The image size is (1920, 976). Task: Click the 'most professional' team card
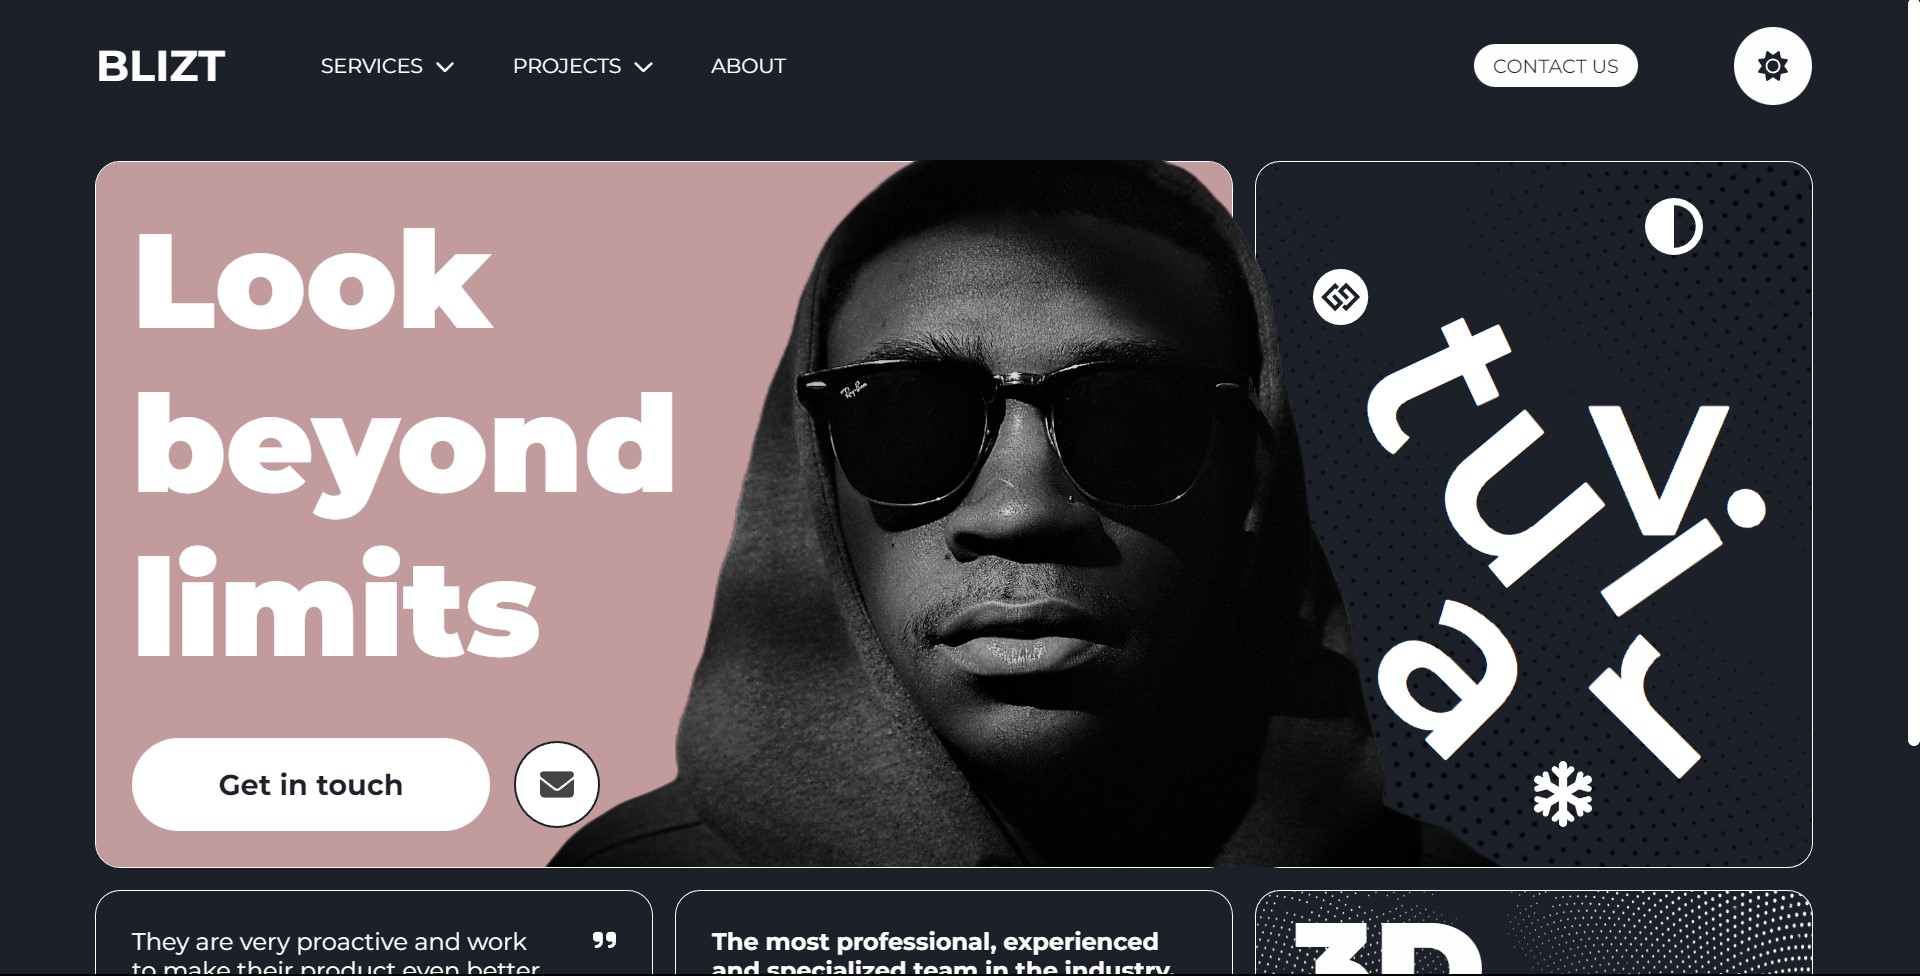coord(954,932)
